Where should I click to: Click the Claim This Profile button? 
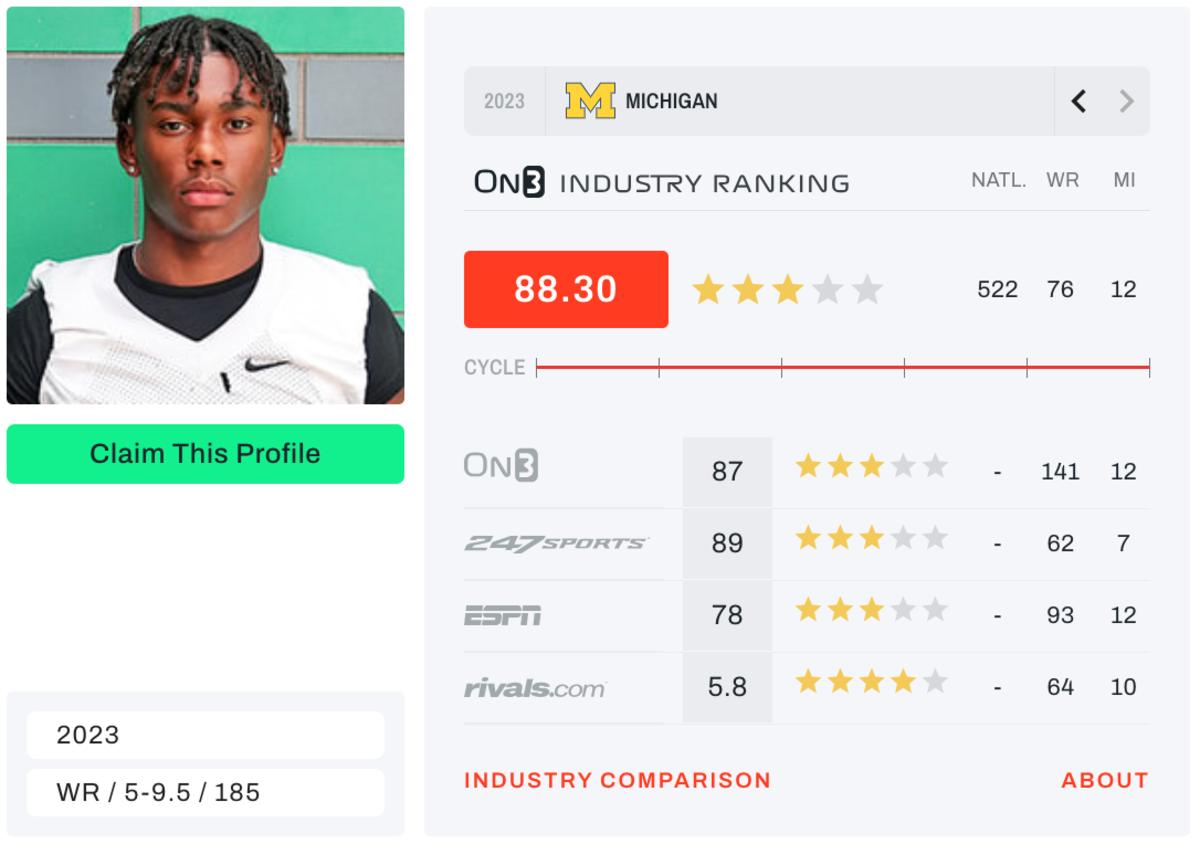pos(205,454)
